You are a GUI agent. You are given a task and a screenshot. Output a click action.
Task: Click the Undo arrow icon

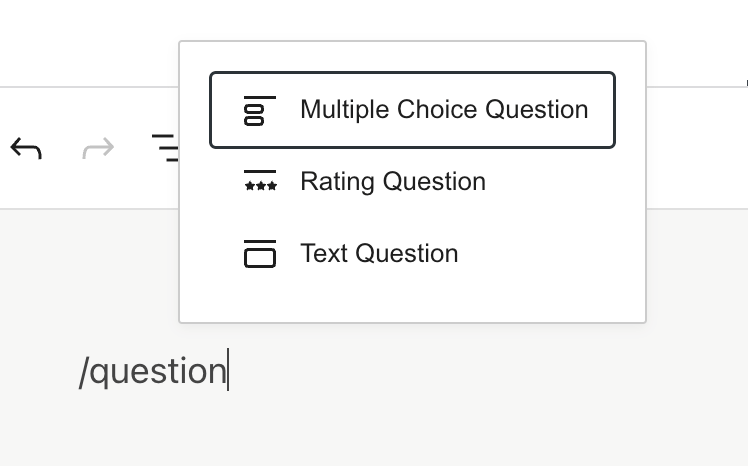point(26,149)
